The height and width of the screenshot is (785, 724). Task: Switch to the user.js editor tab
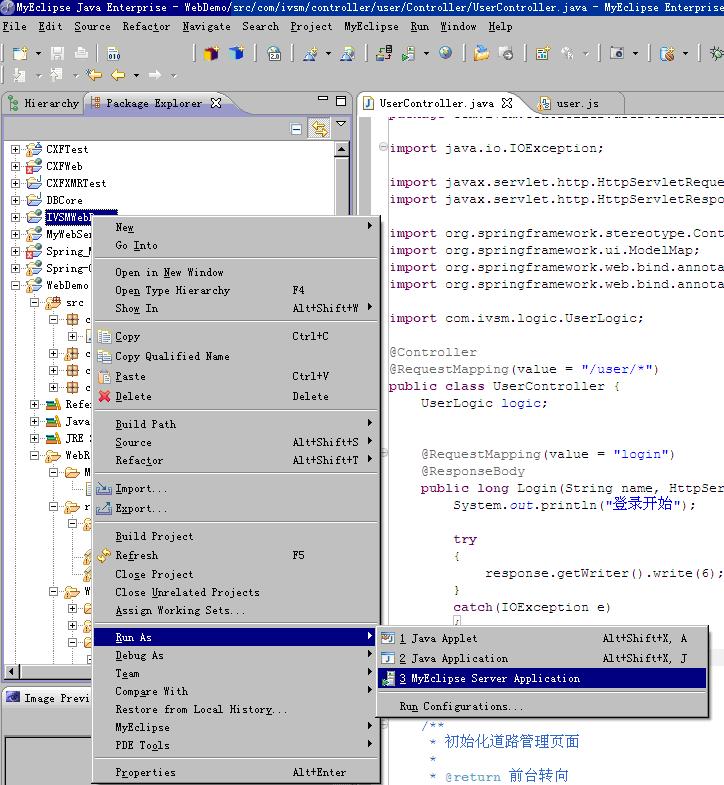click(577, 104)
